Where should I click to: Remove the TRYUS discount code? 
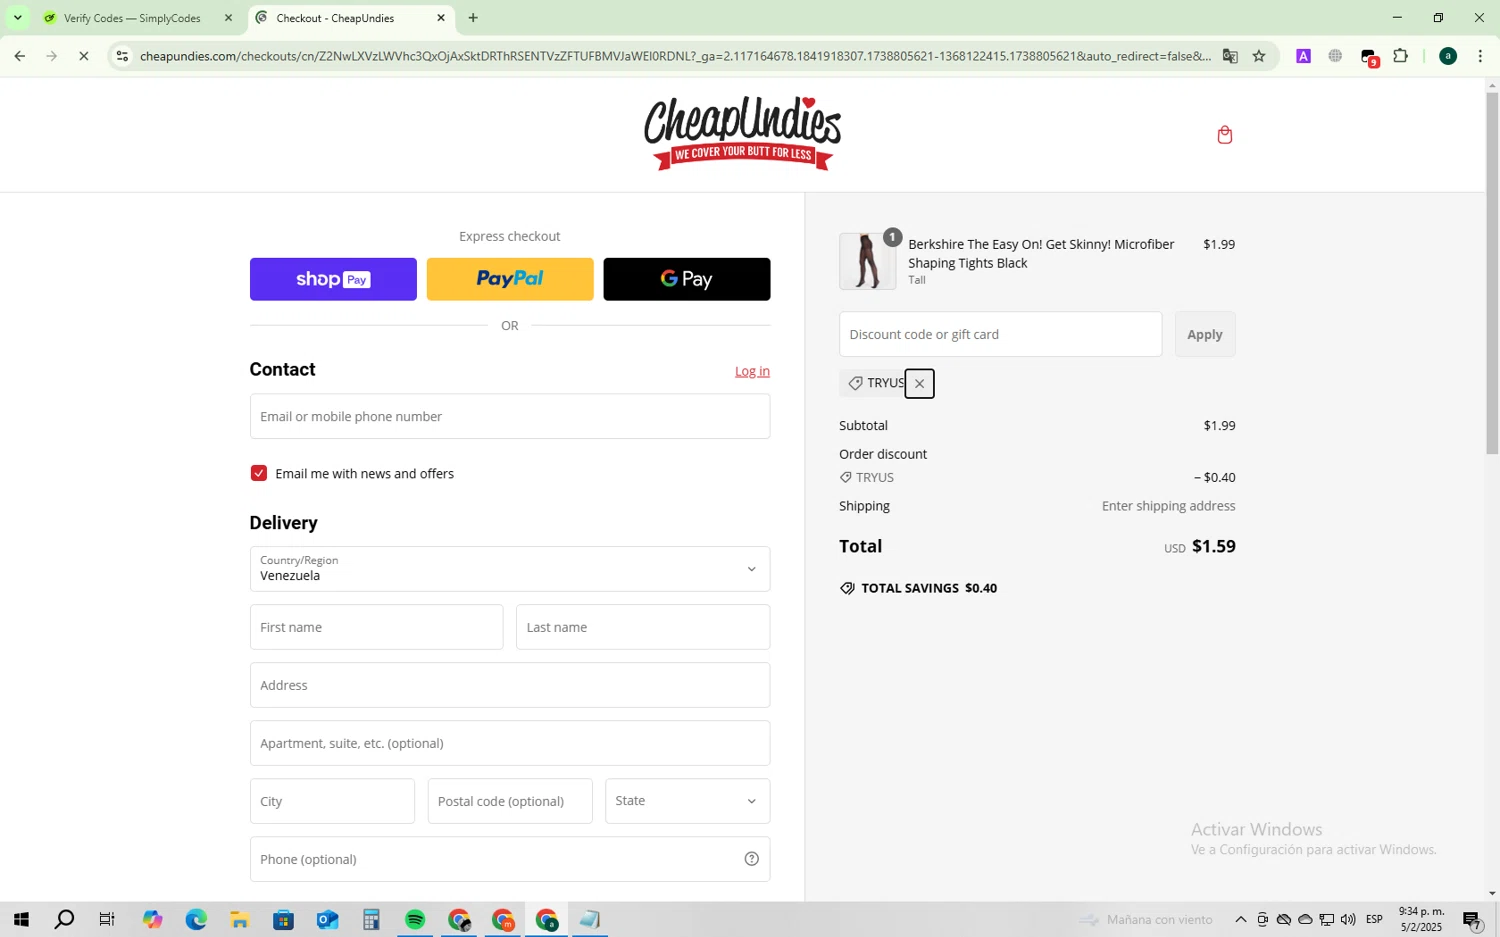(x=919, y=384)
